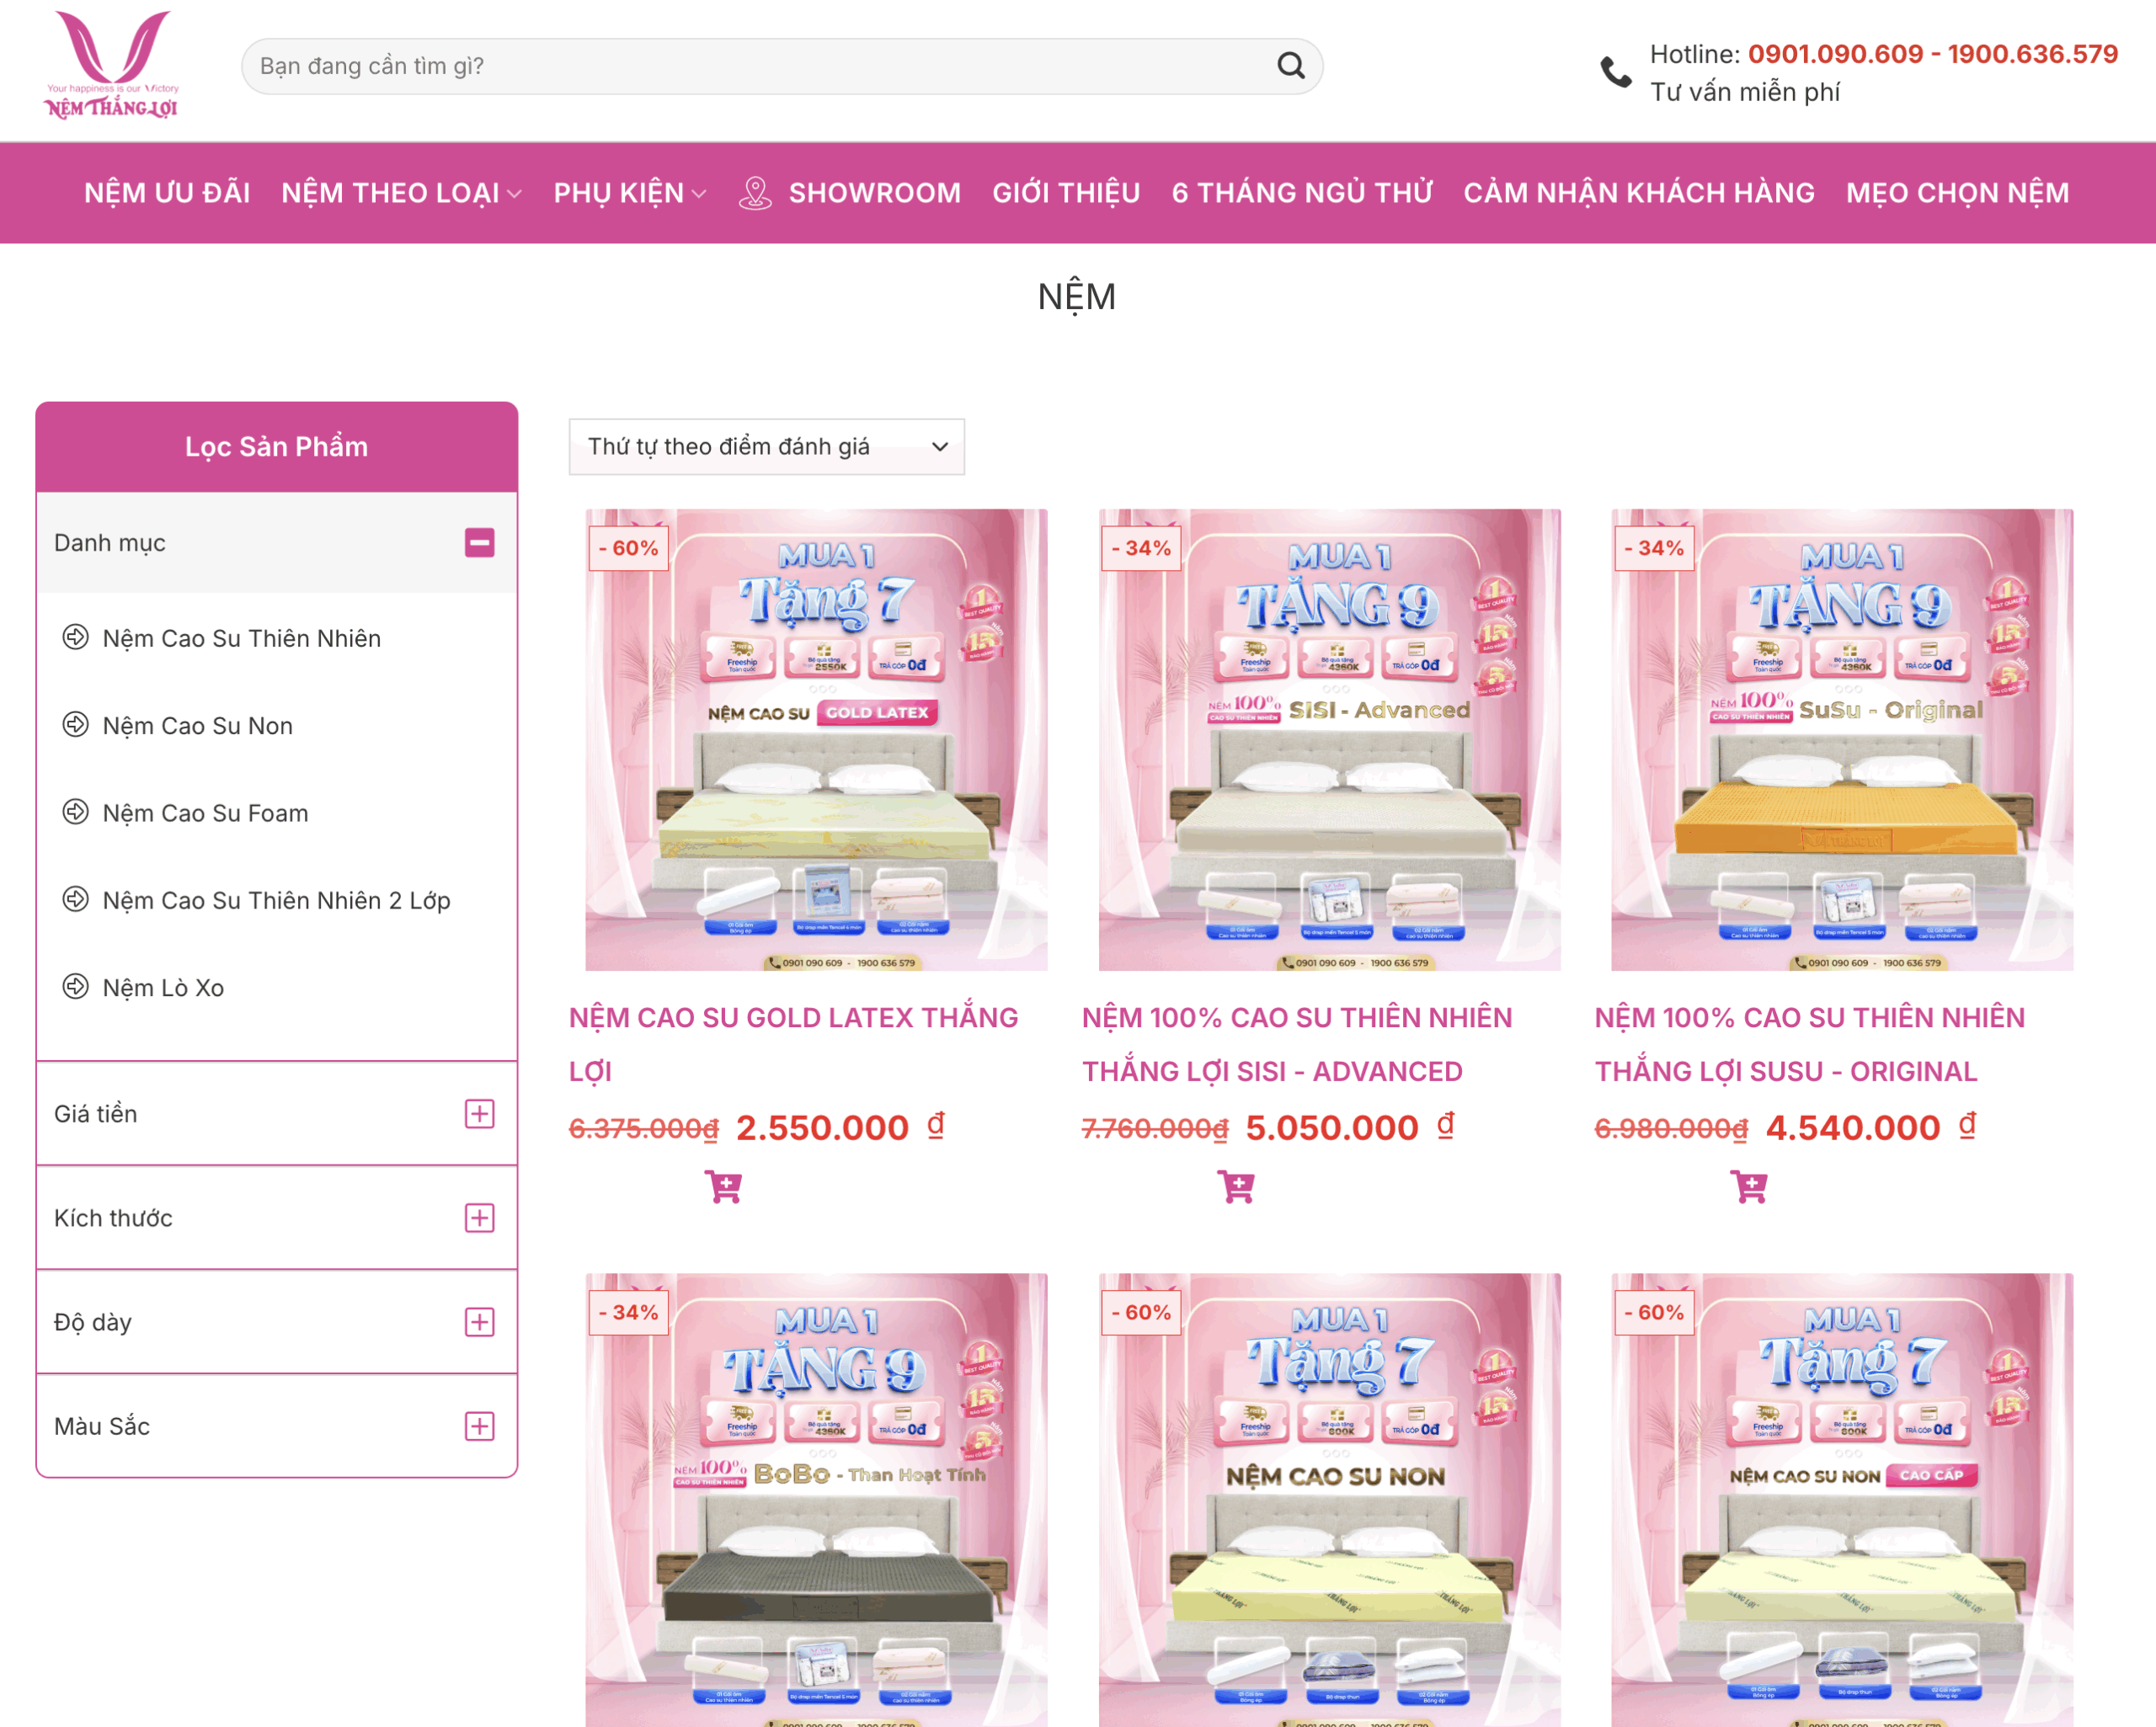Select Nệm Cao Su Non category

[x=197, y=726]
